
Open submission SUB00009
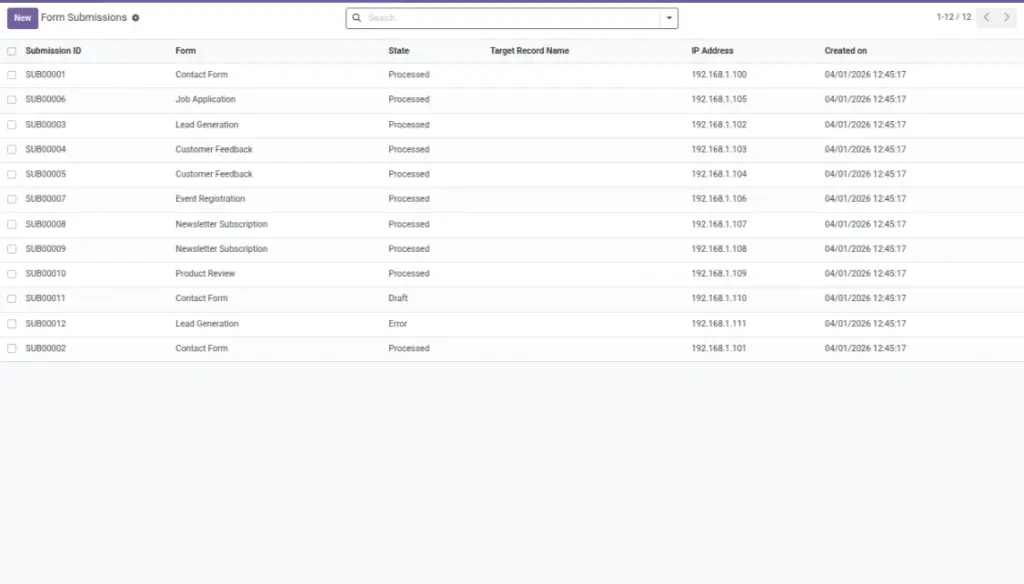(x=46, y=249)
